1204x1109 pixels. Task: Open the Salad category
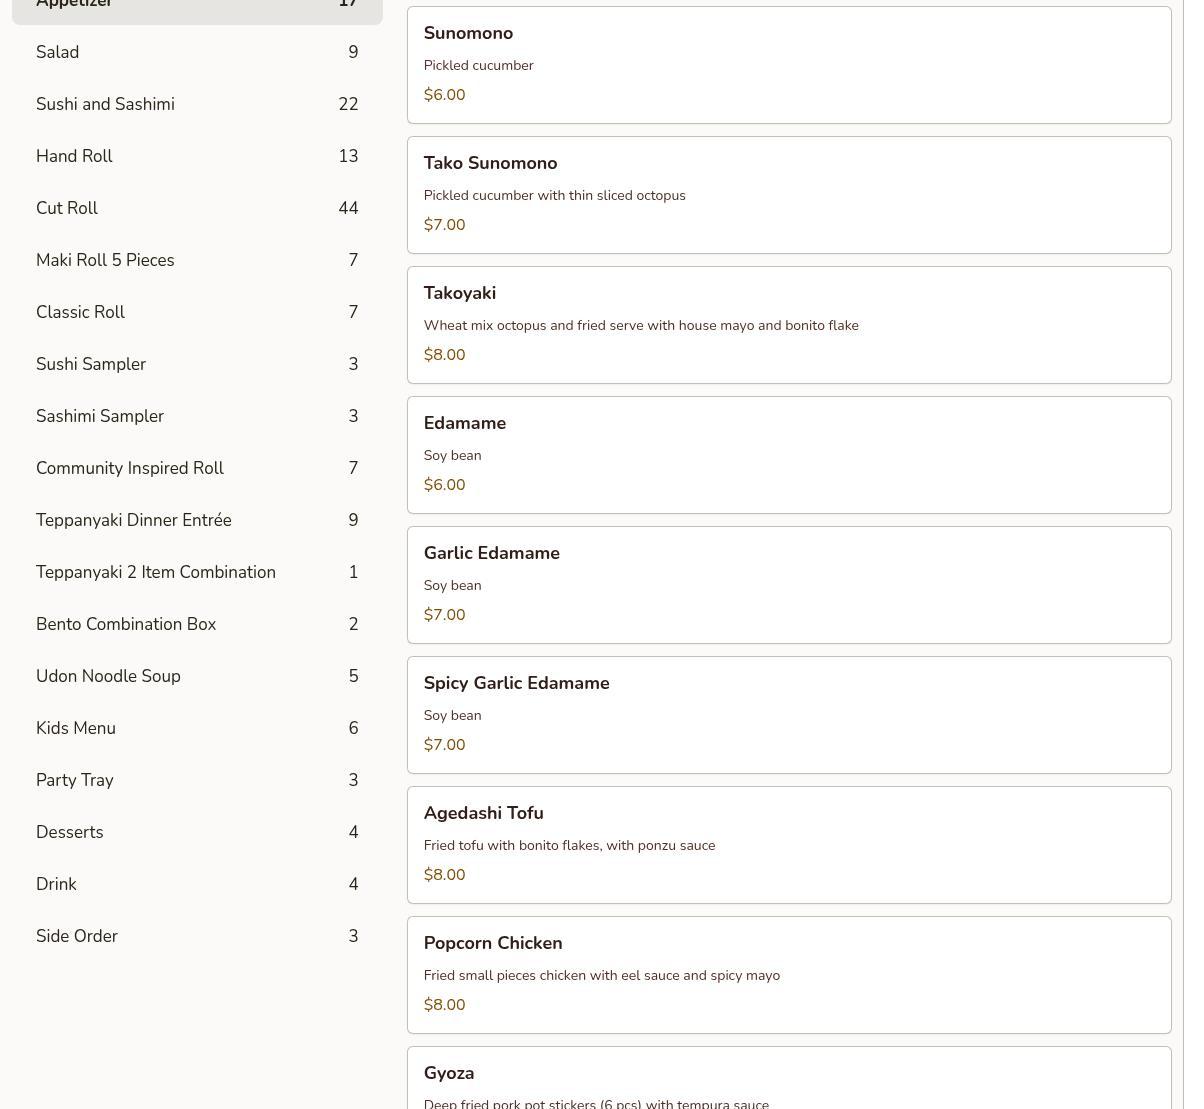[197, 52]
